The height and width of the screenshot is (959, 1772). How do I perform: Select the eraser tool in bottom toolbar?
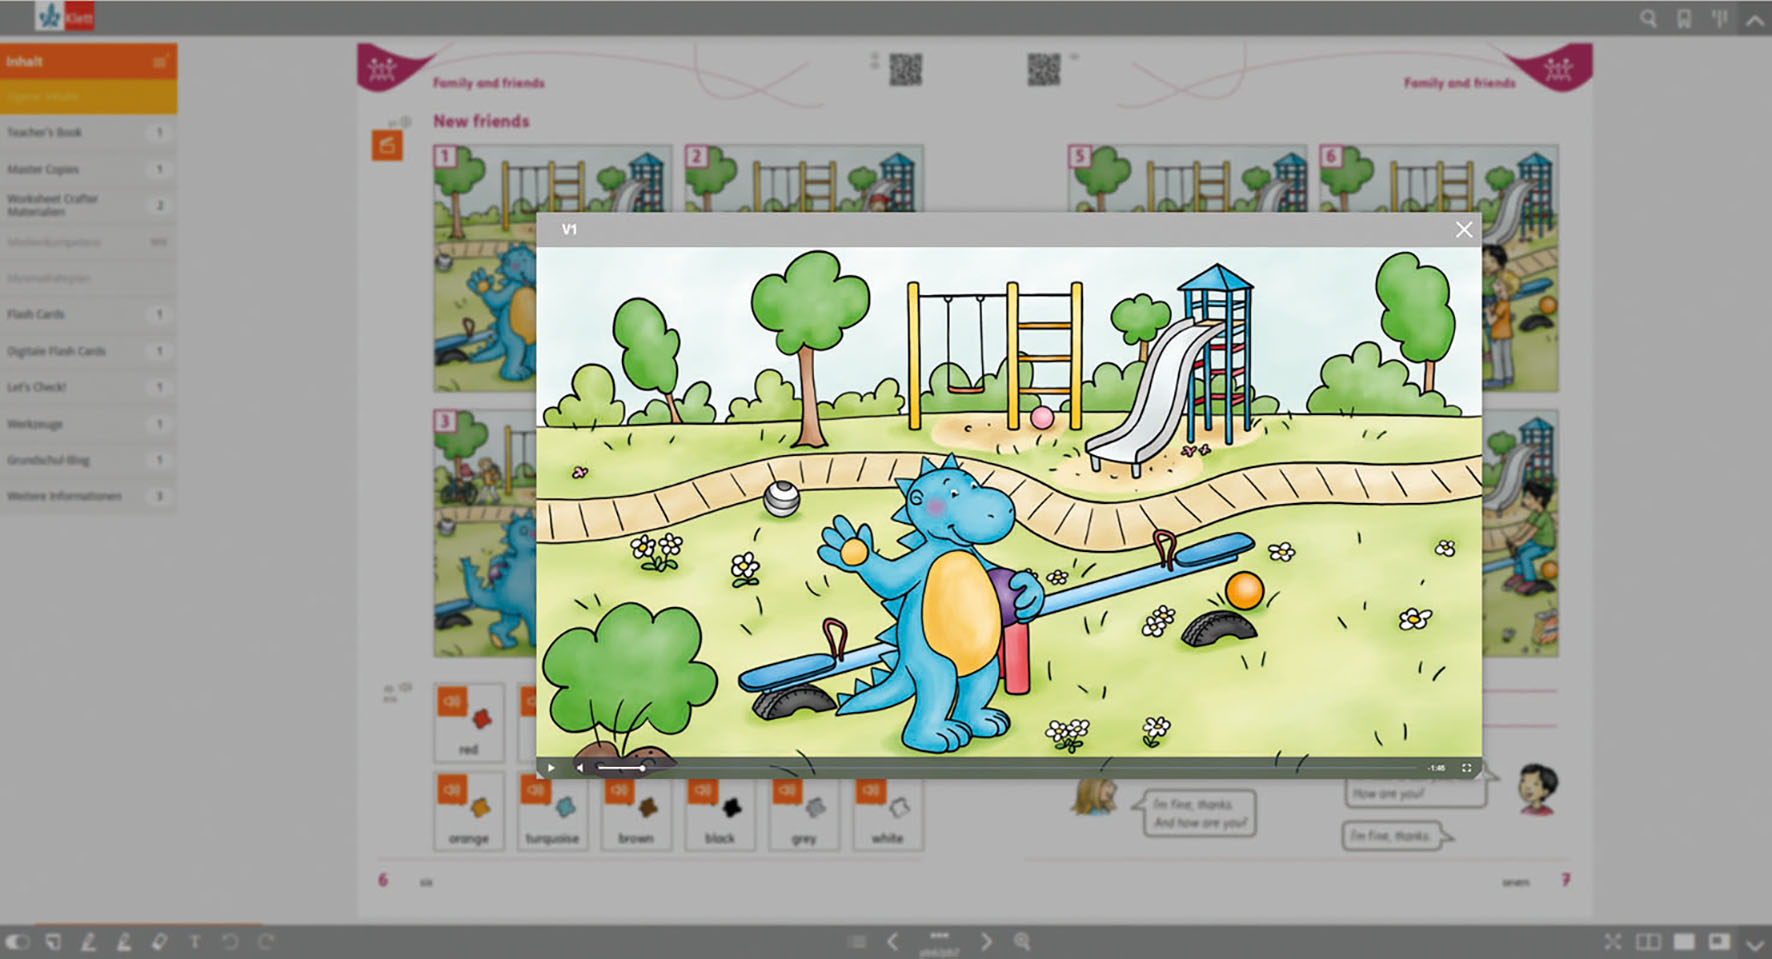point(158,942)
